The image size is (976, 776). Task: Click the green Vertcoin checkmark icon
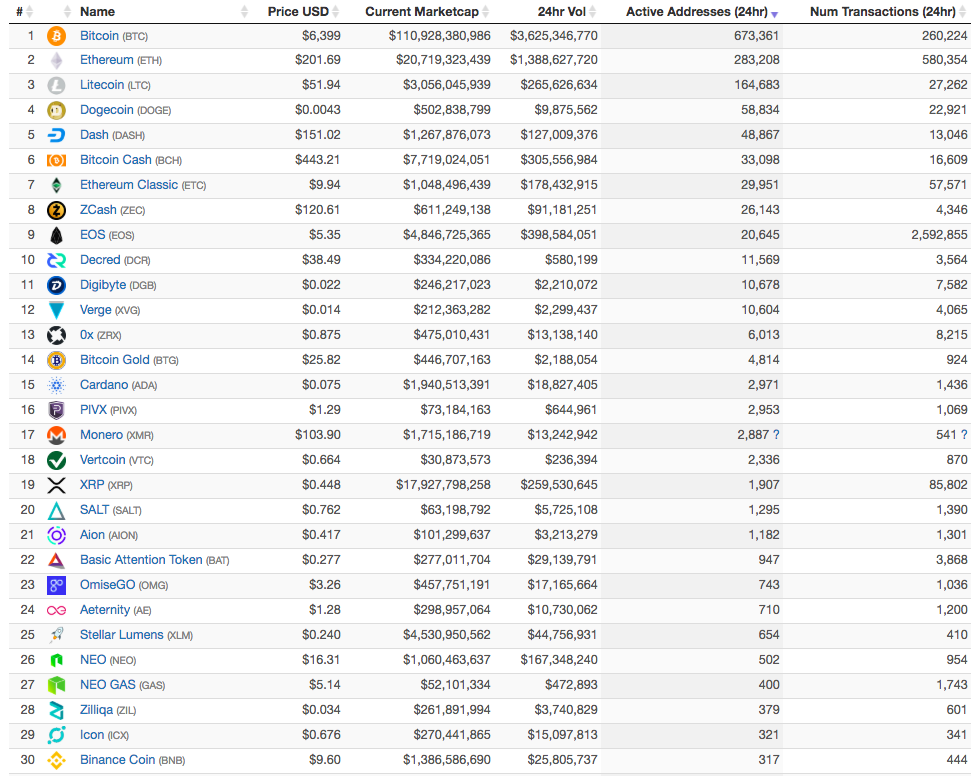pyautogui.click(x=57, y=460)
